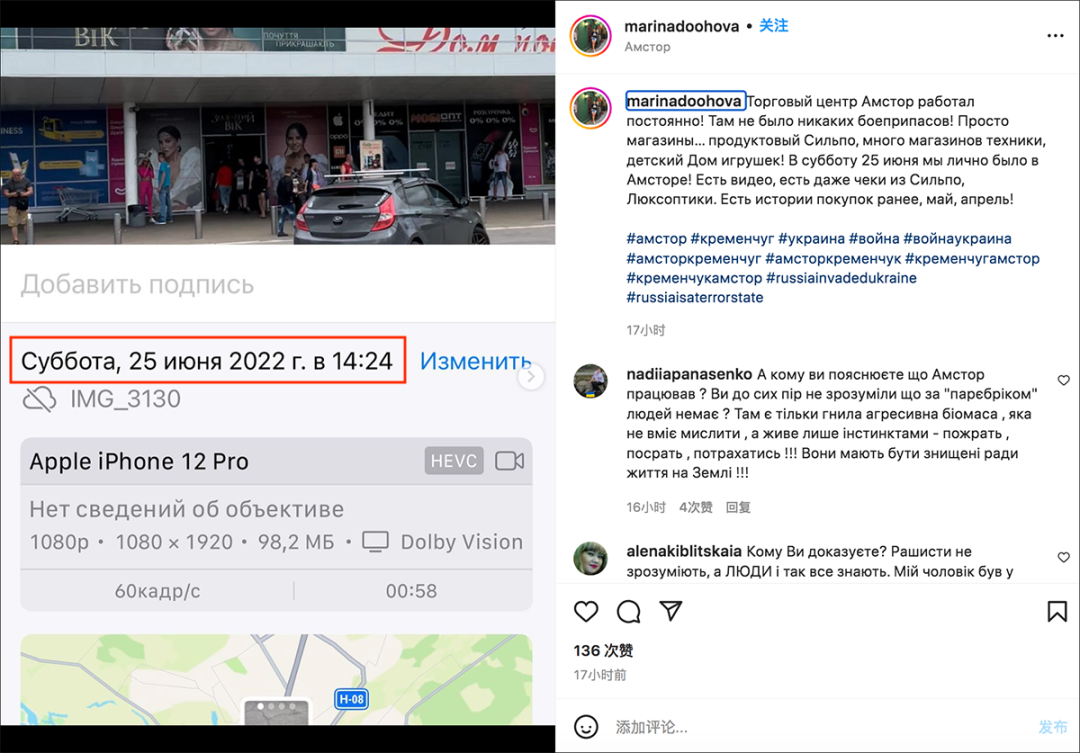
Task: Click the map preview with H-08 marker
Action: [x=276, y=679]
